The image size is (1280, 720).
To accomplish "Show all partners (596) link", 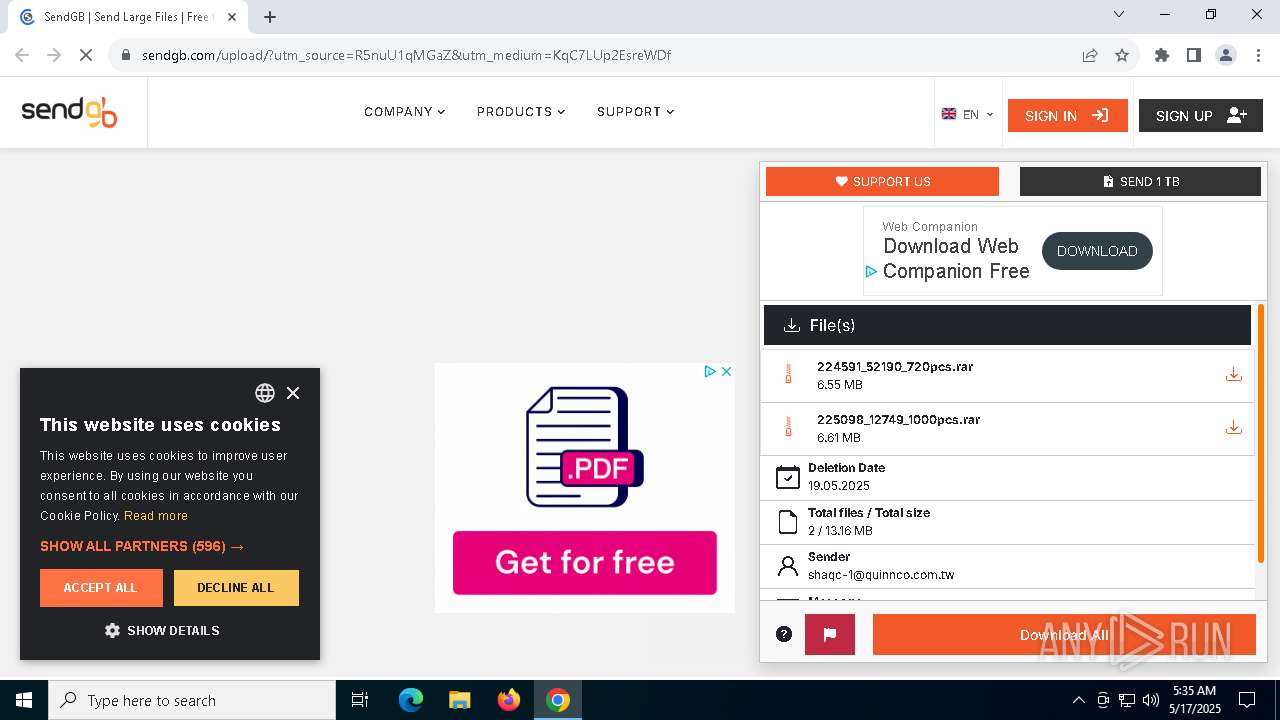I will coord(142,546).
